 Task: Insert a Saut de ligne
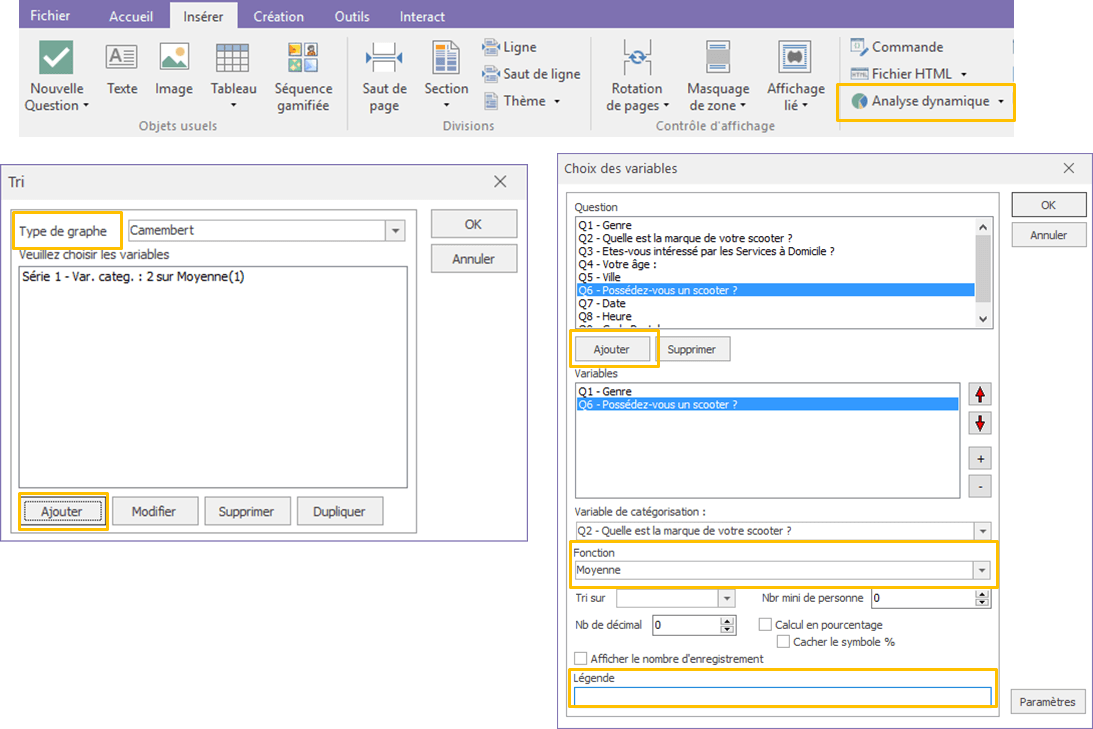tap(531, 74)
